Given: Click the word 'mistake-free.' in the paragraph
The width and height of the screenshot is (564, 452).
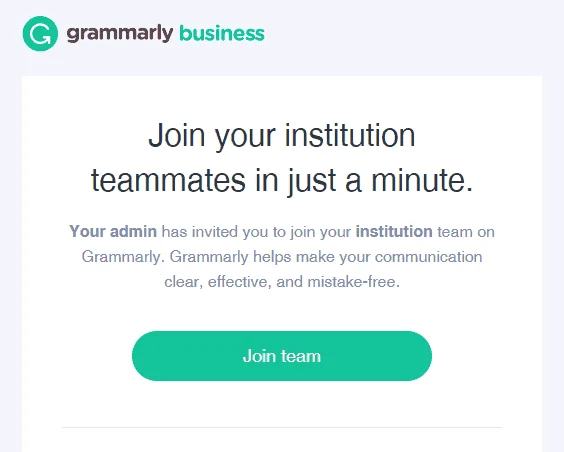Looking at the screenshot, I should (354, 282).
